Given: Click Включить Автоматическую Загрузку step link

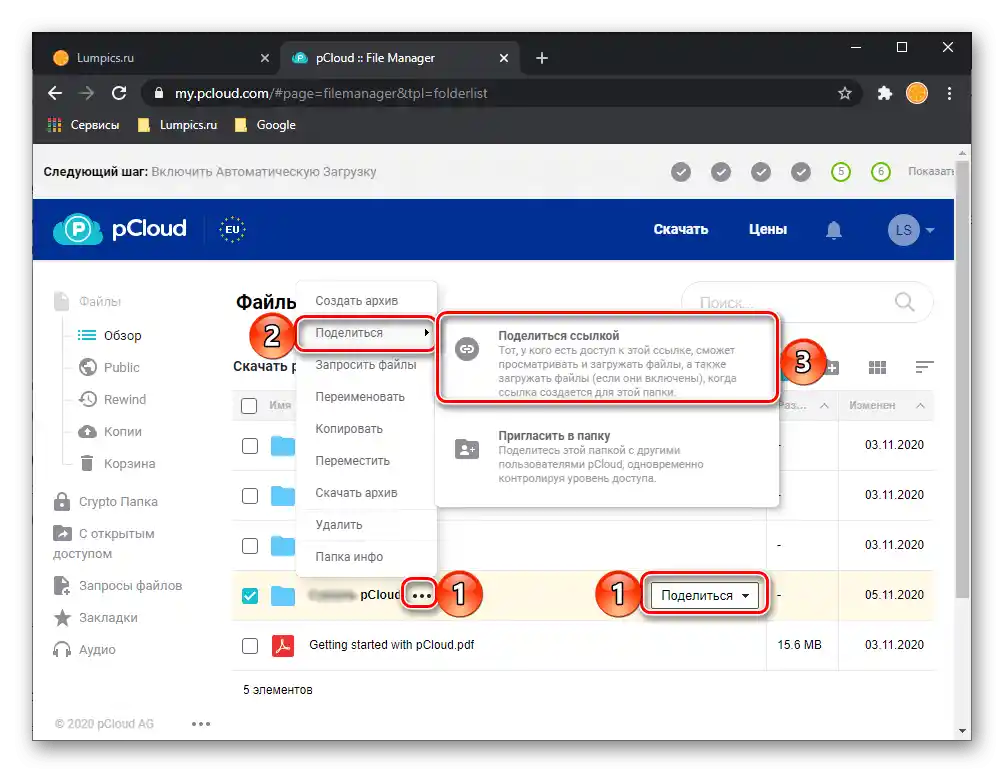Looking at the screenshot, I should pyautogui.click(x=264, y=172).
